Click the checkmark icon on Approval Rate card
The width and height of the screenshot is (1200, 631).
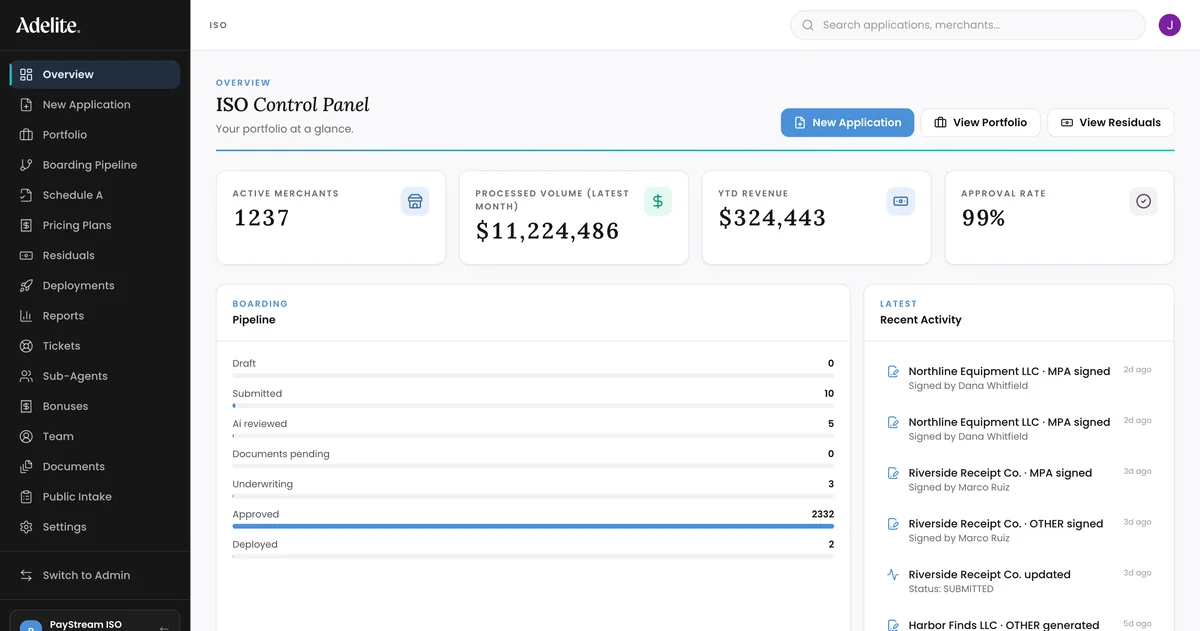coord(1144,201)
